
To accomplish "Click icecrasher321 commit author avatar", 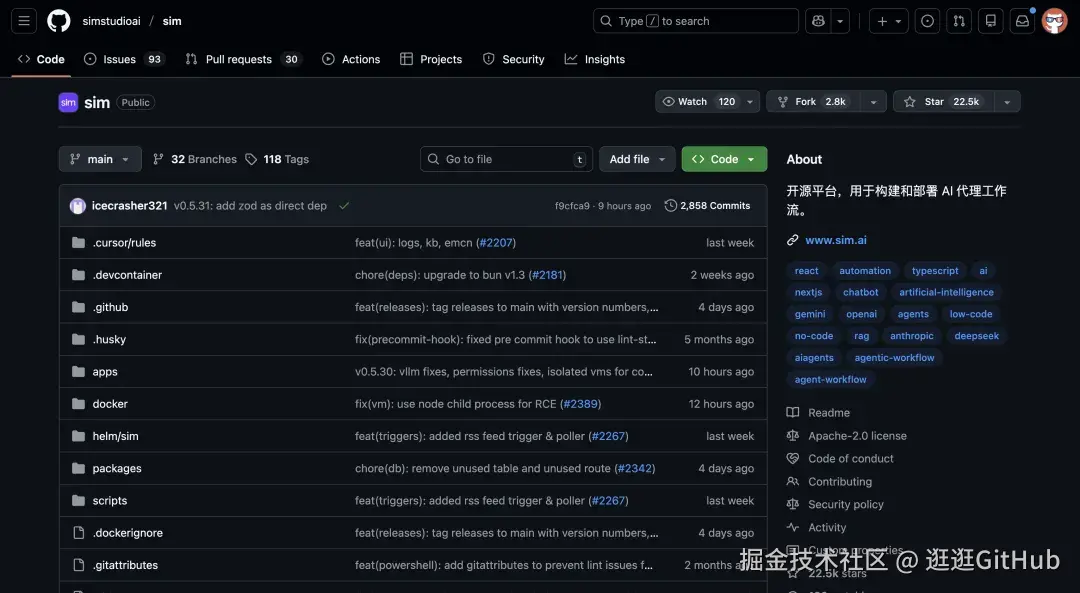I will tap(78, 205).
